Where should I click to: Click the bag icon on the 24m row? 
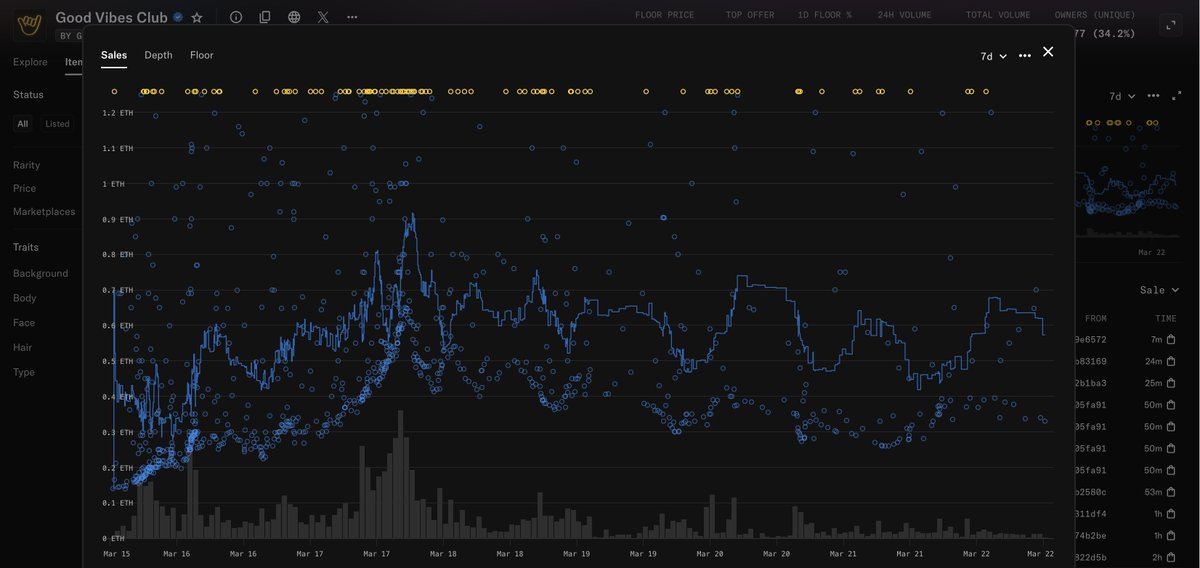(1170, 361)
